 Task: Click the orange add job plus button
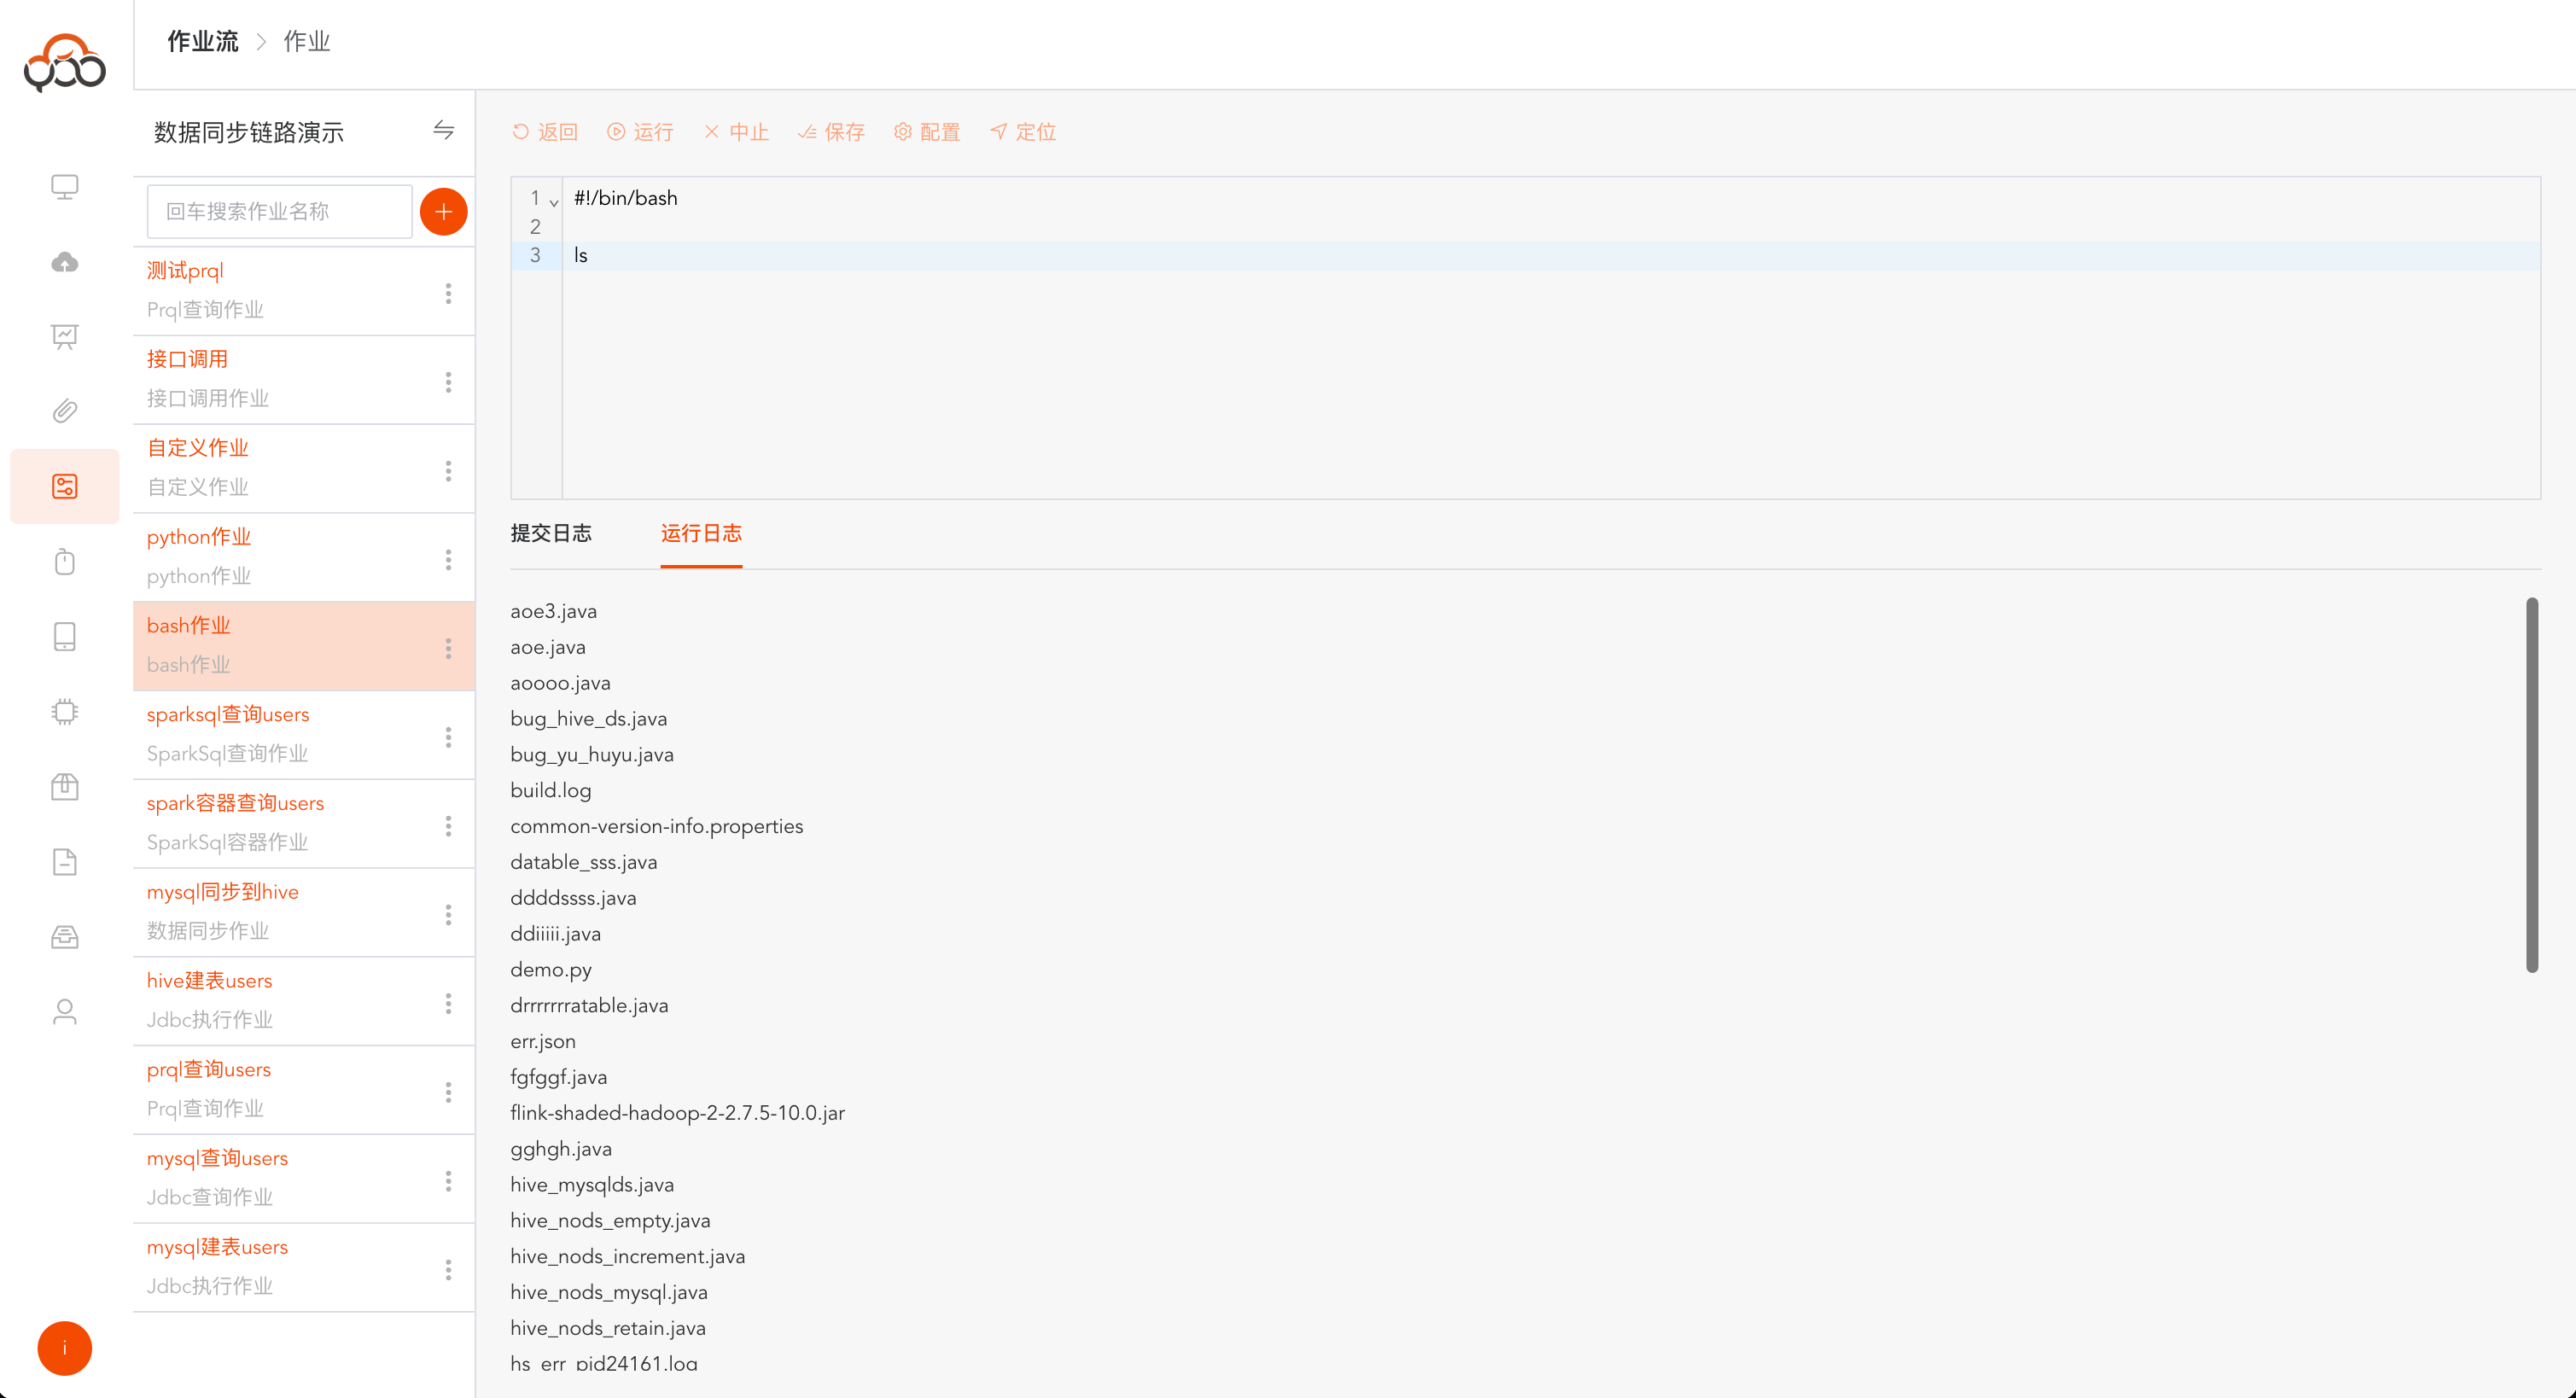pyautogui.click(x=443, y=211)
